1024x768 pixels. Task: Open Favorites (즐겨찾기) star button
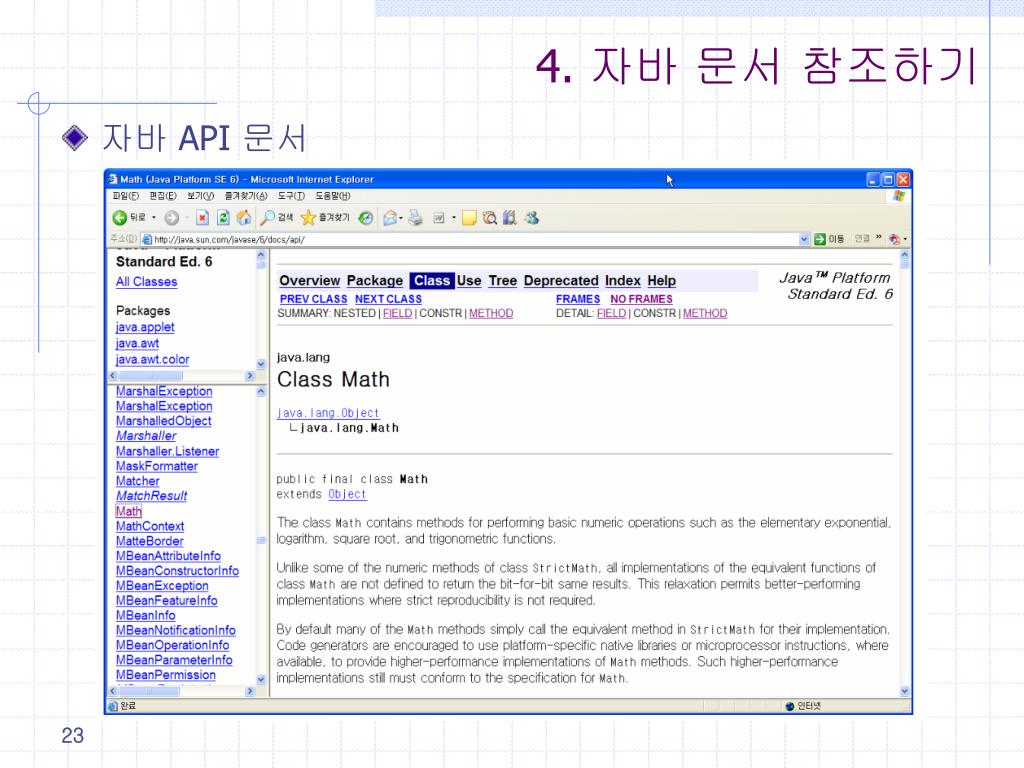coord(325,217)
